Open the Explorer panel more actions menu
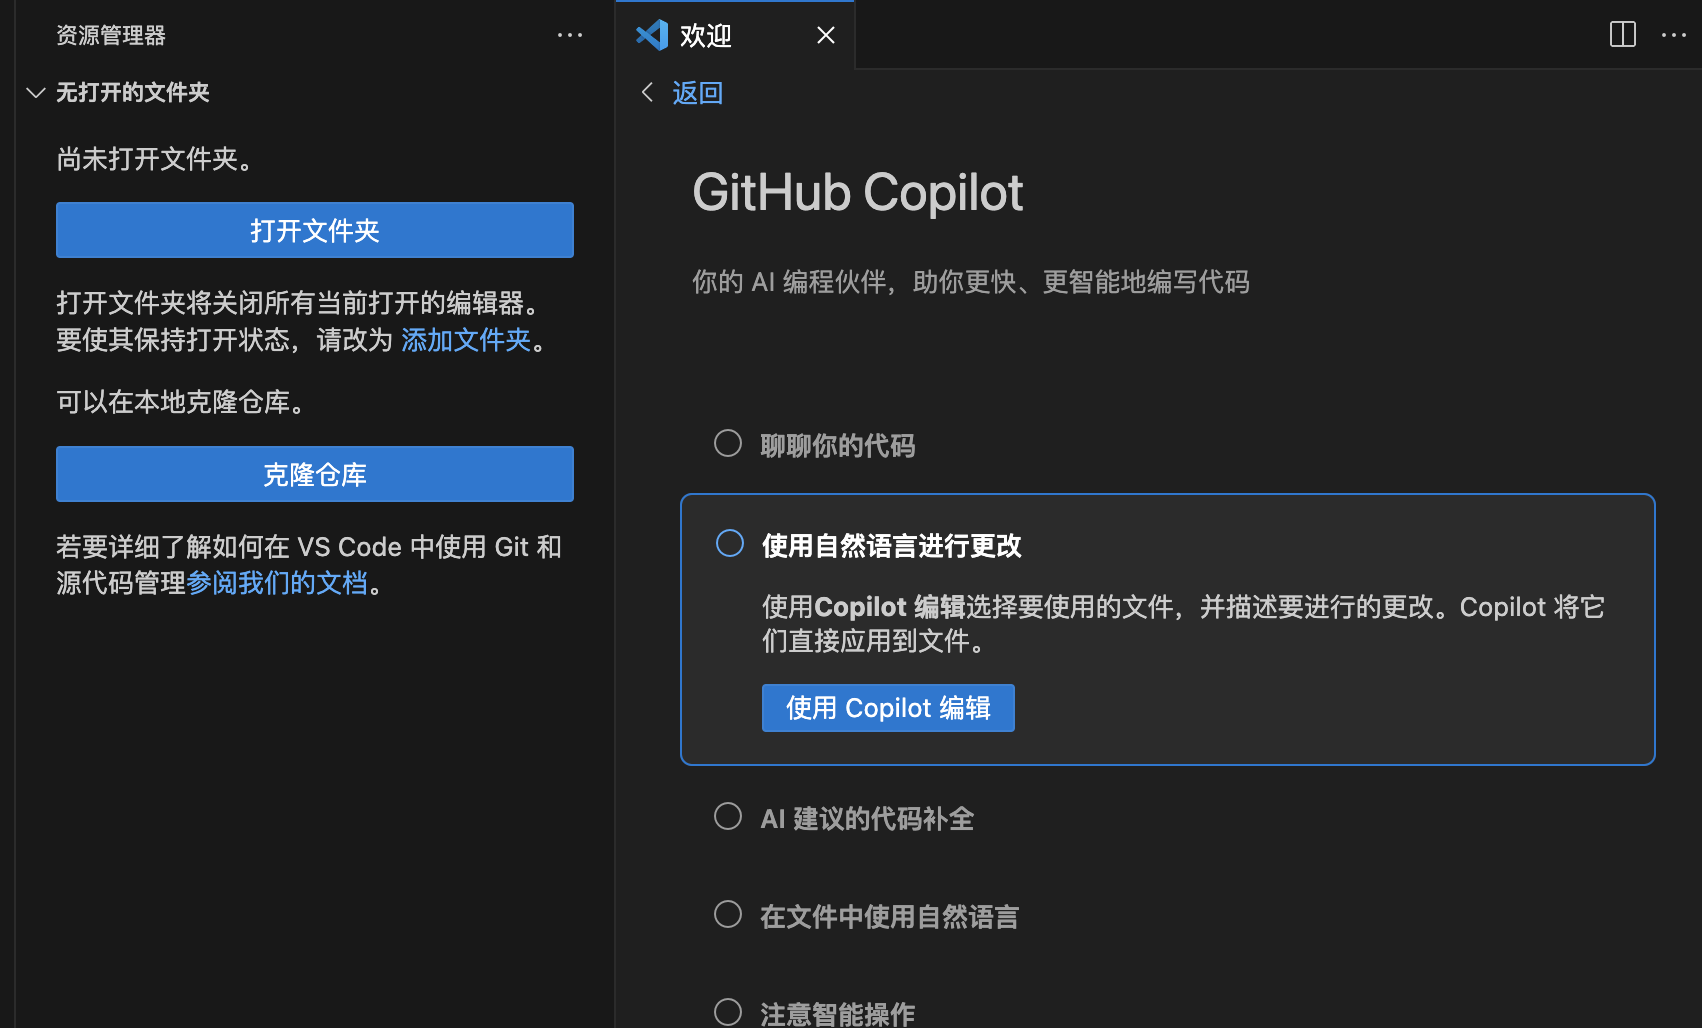The width and height of the screenshot is (1702, 1028). pos(570,35)
